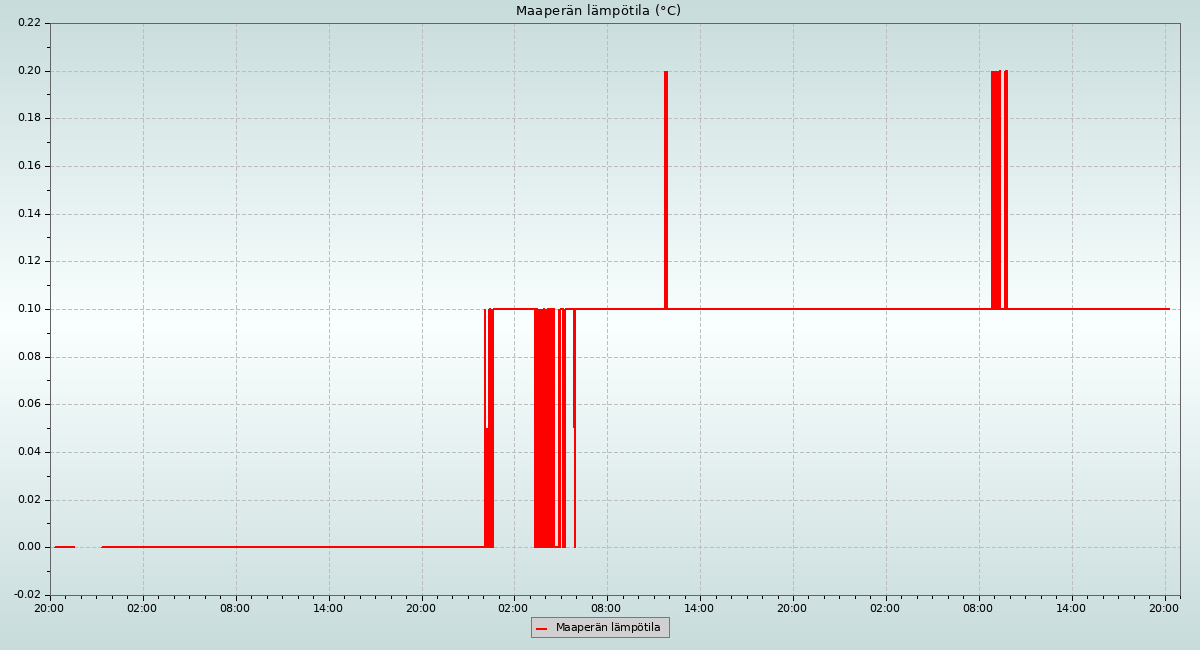Click the 0.16 y-axis label
The height and width of the screenshot is (650, 1200).
29,166
